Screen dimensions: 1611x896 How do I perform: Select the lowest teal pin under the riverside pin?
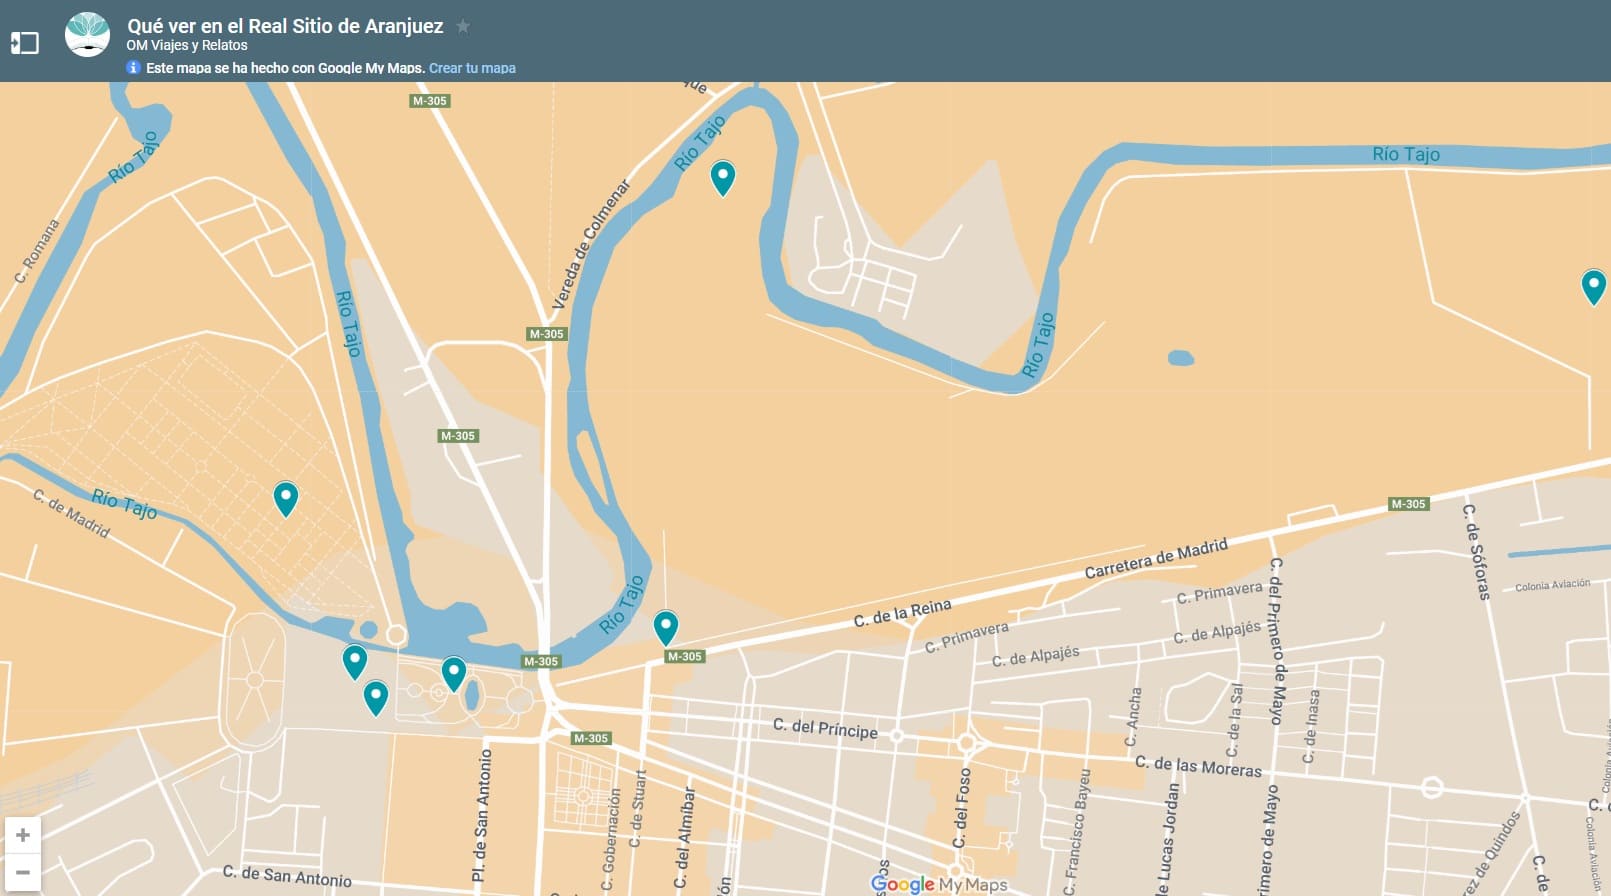(x=376, y=698)
